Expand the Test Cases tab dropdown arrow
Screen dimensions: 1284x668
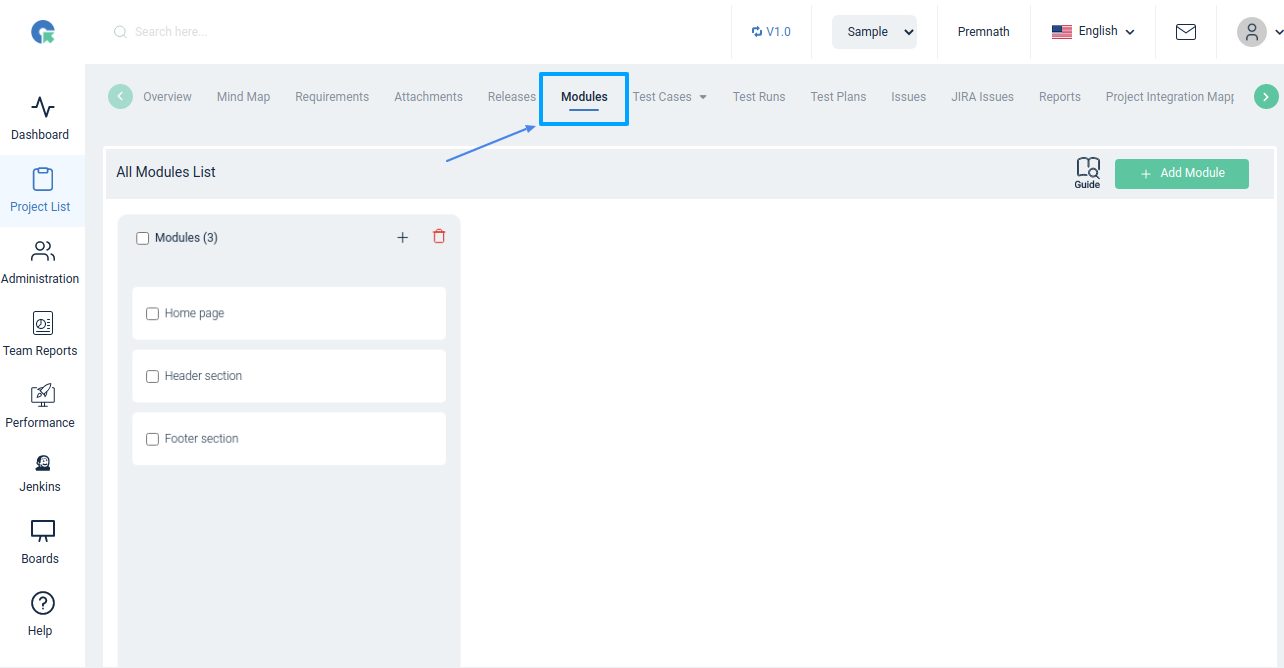(703, 97)
